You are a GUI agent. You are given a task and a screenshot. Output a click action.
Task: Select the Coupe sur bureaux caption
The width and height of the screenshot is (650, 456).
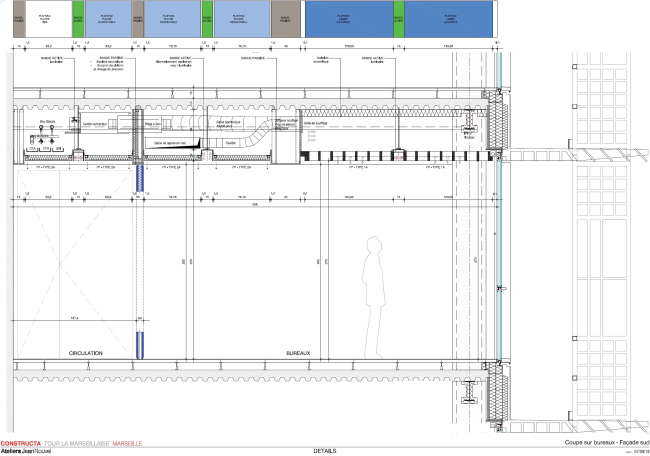pos(599,442)
